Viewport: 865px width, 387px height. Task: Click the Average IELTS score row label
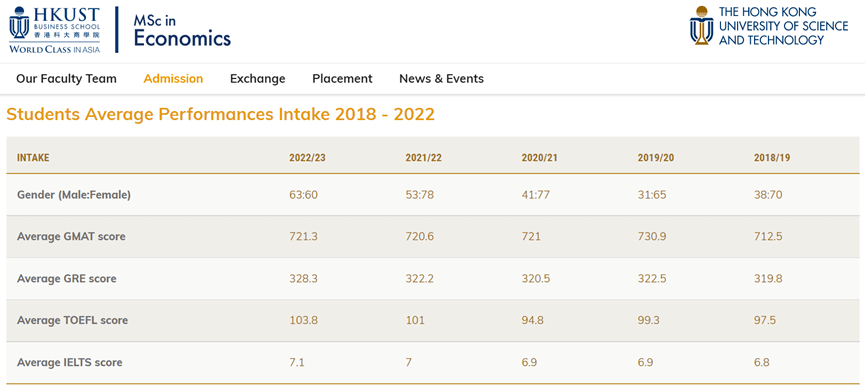tap(70, 362)
